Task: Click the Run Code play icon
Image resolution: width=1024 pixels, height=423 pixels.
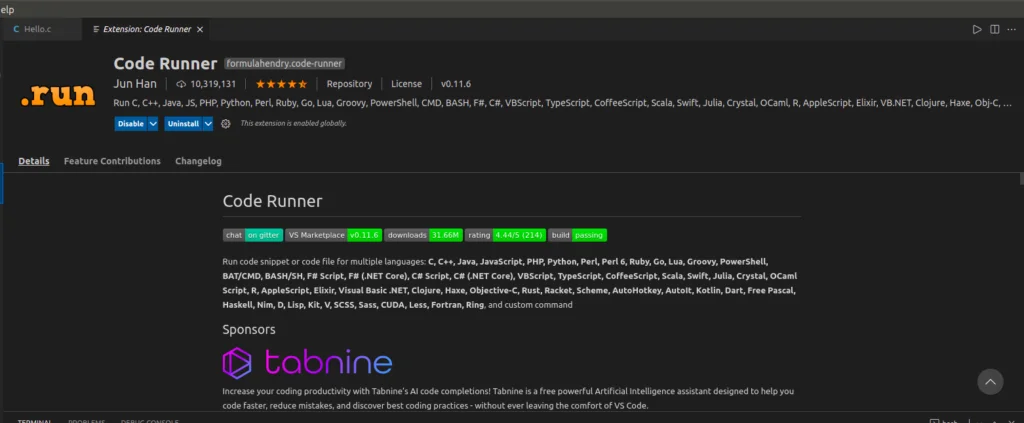Action: point(977,30)
